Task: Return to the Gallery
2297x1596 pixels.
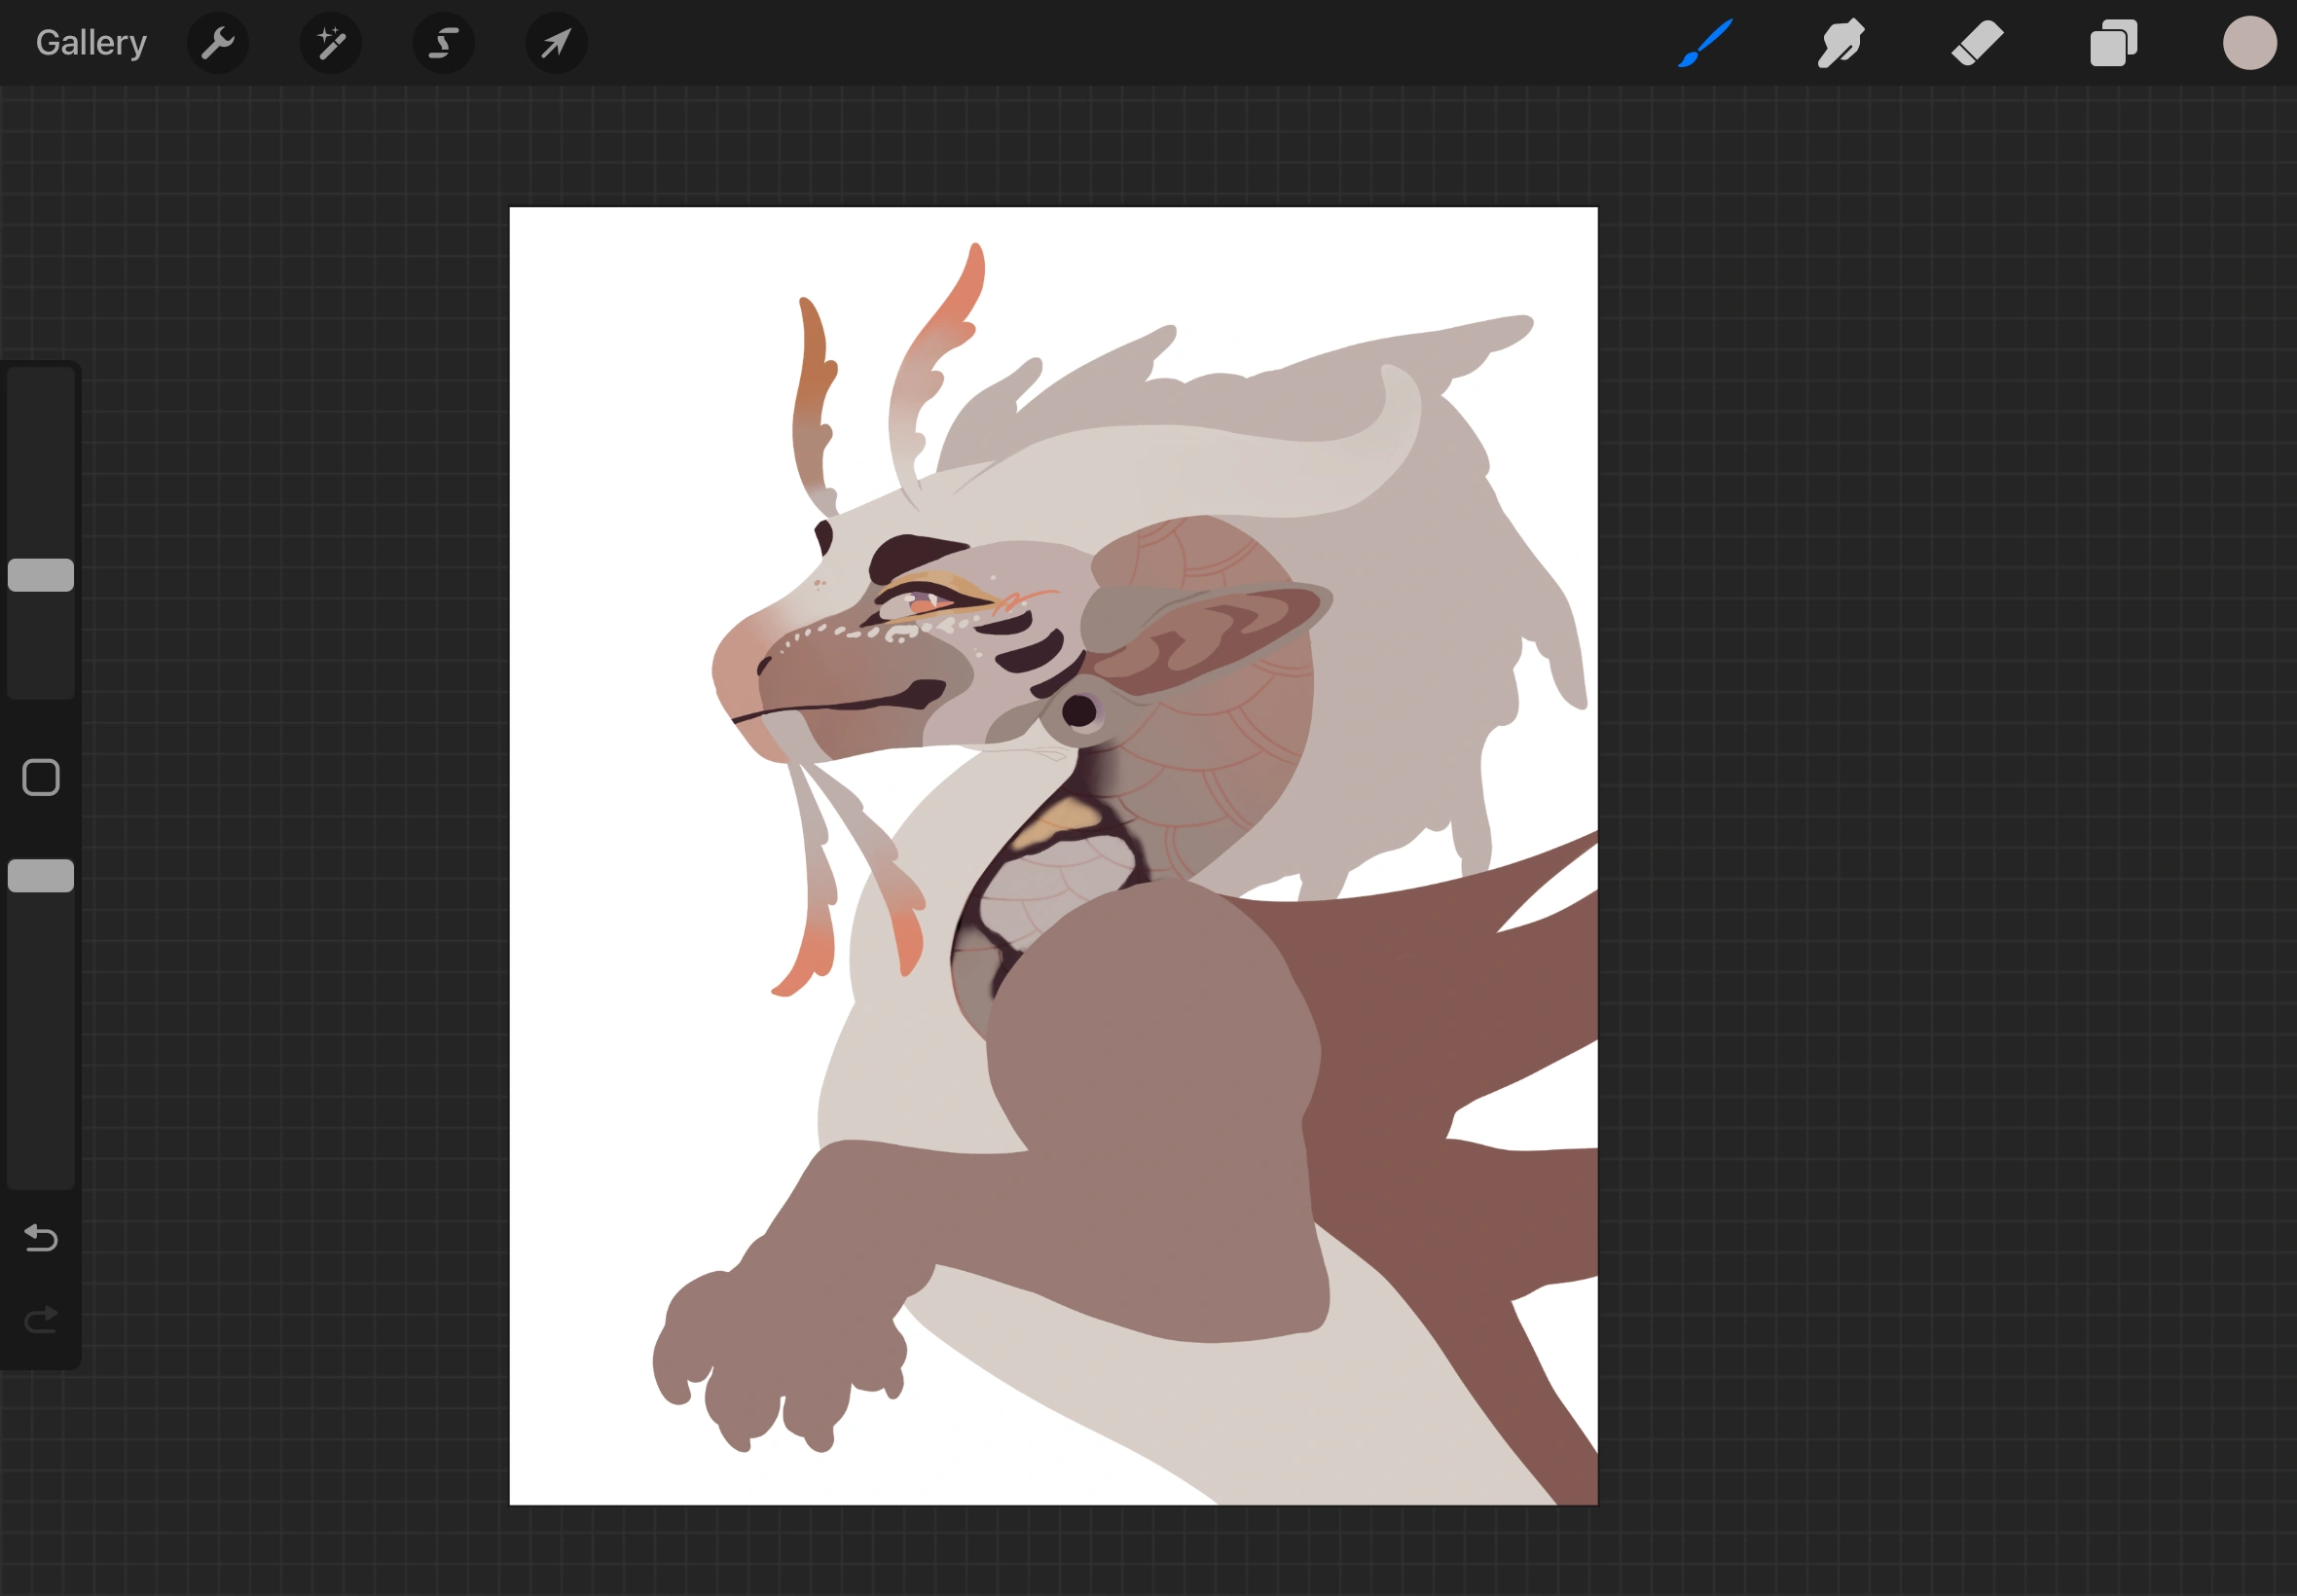Action: click(91, 43)
